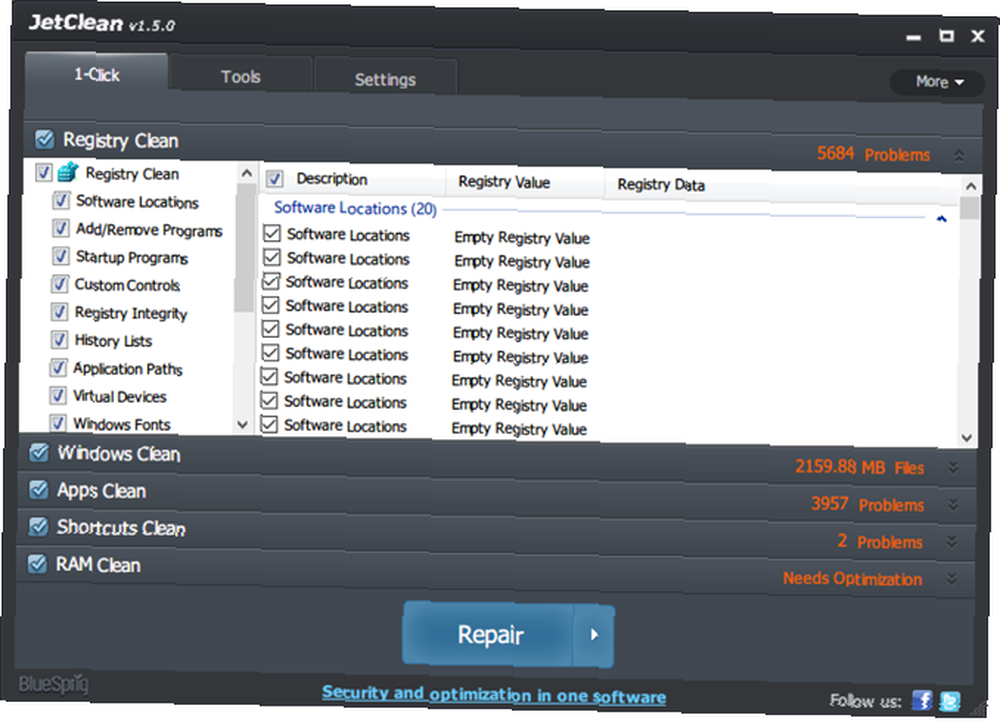Uncheck Apps Clean section
This screenshot has height=721, width=1000.
coord(39,490)
